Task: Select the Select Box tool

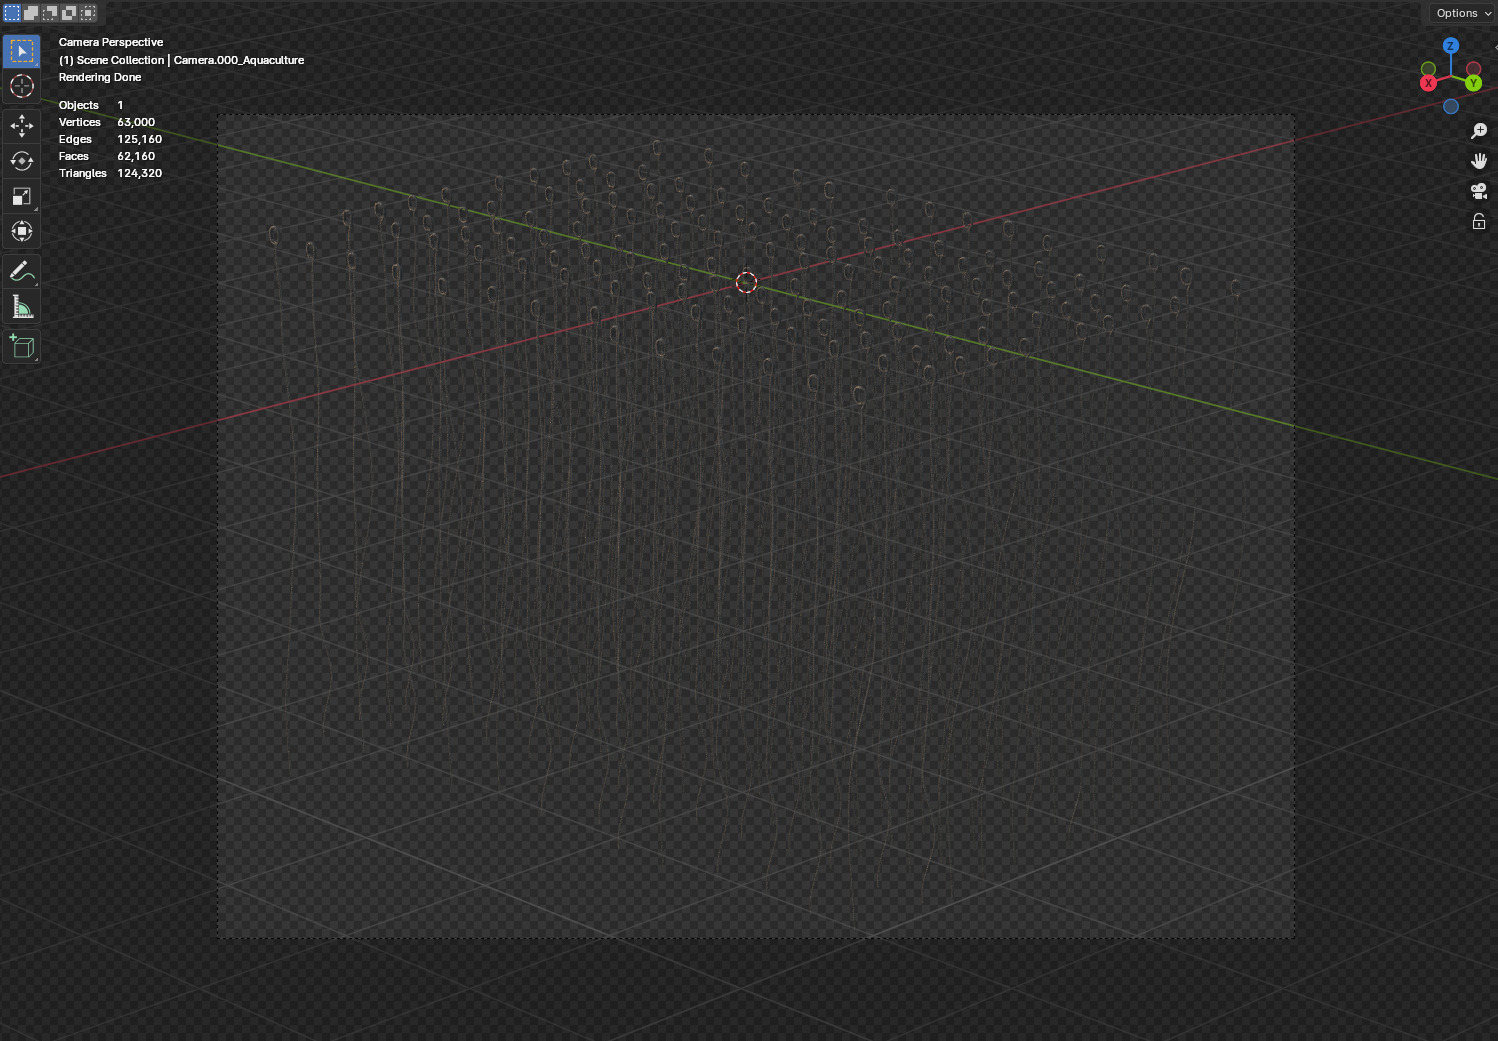Action: pyautogui.click(x=22, y=51)
